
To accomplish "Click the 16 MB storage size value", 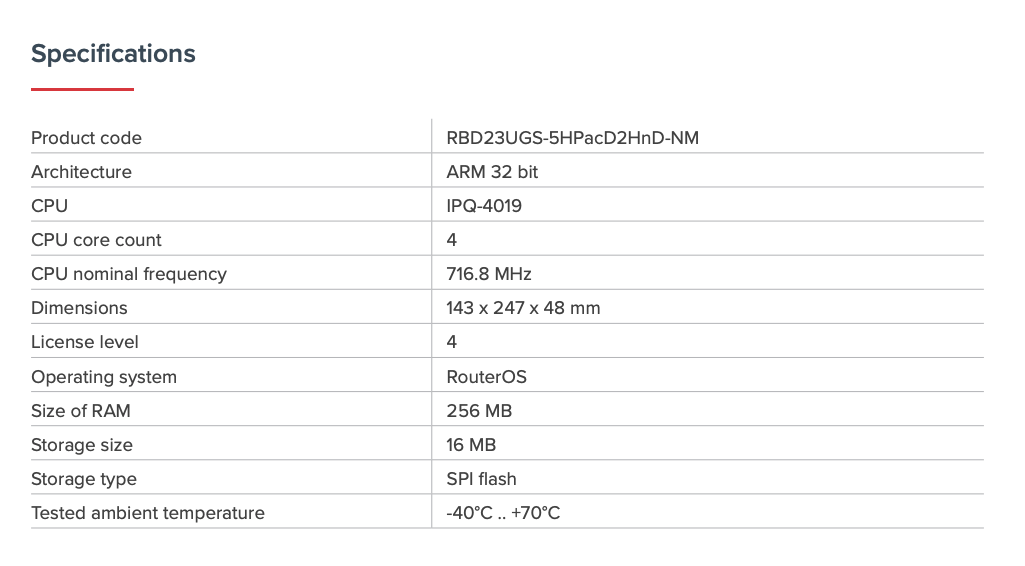I will tap(471, 445).
